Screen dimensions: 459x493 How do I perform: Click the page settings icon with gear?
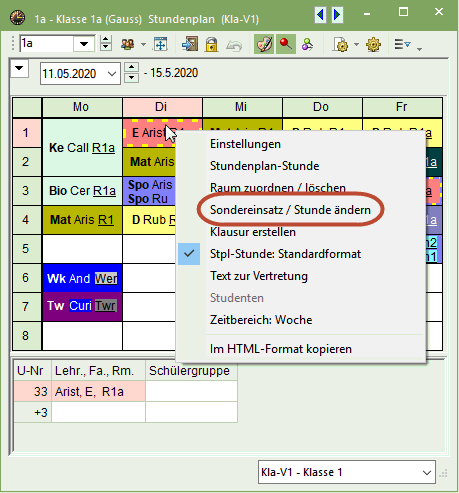340,44
